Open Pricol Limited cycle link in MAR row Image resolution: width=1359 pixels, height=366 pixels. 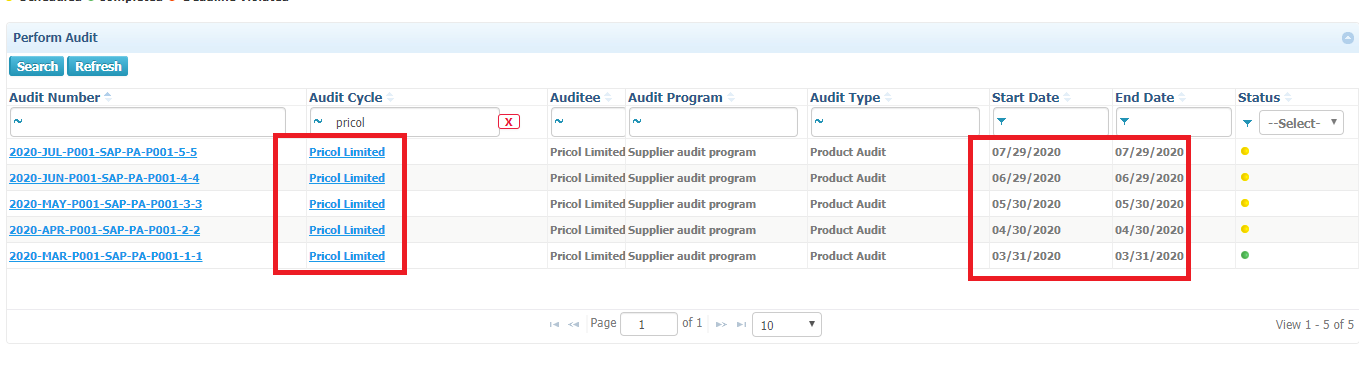[347, 256]
